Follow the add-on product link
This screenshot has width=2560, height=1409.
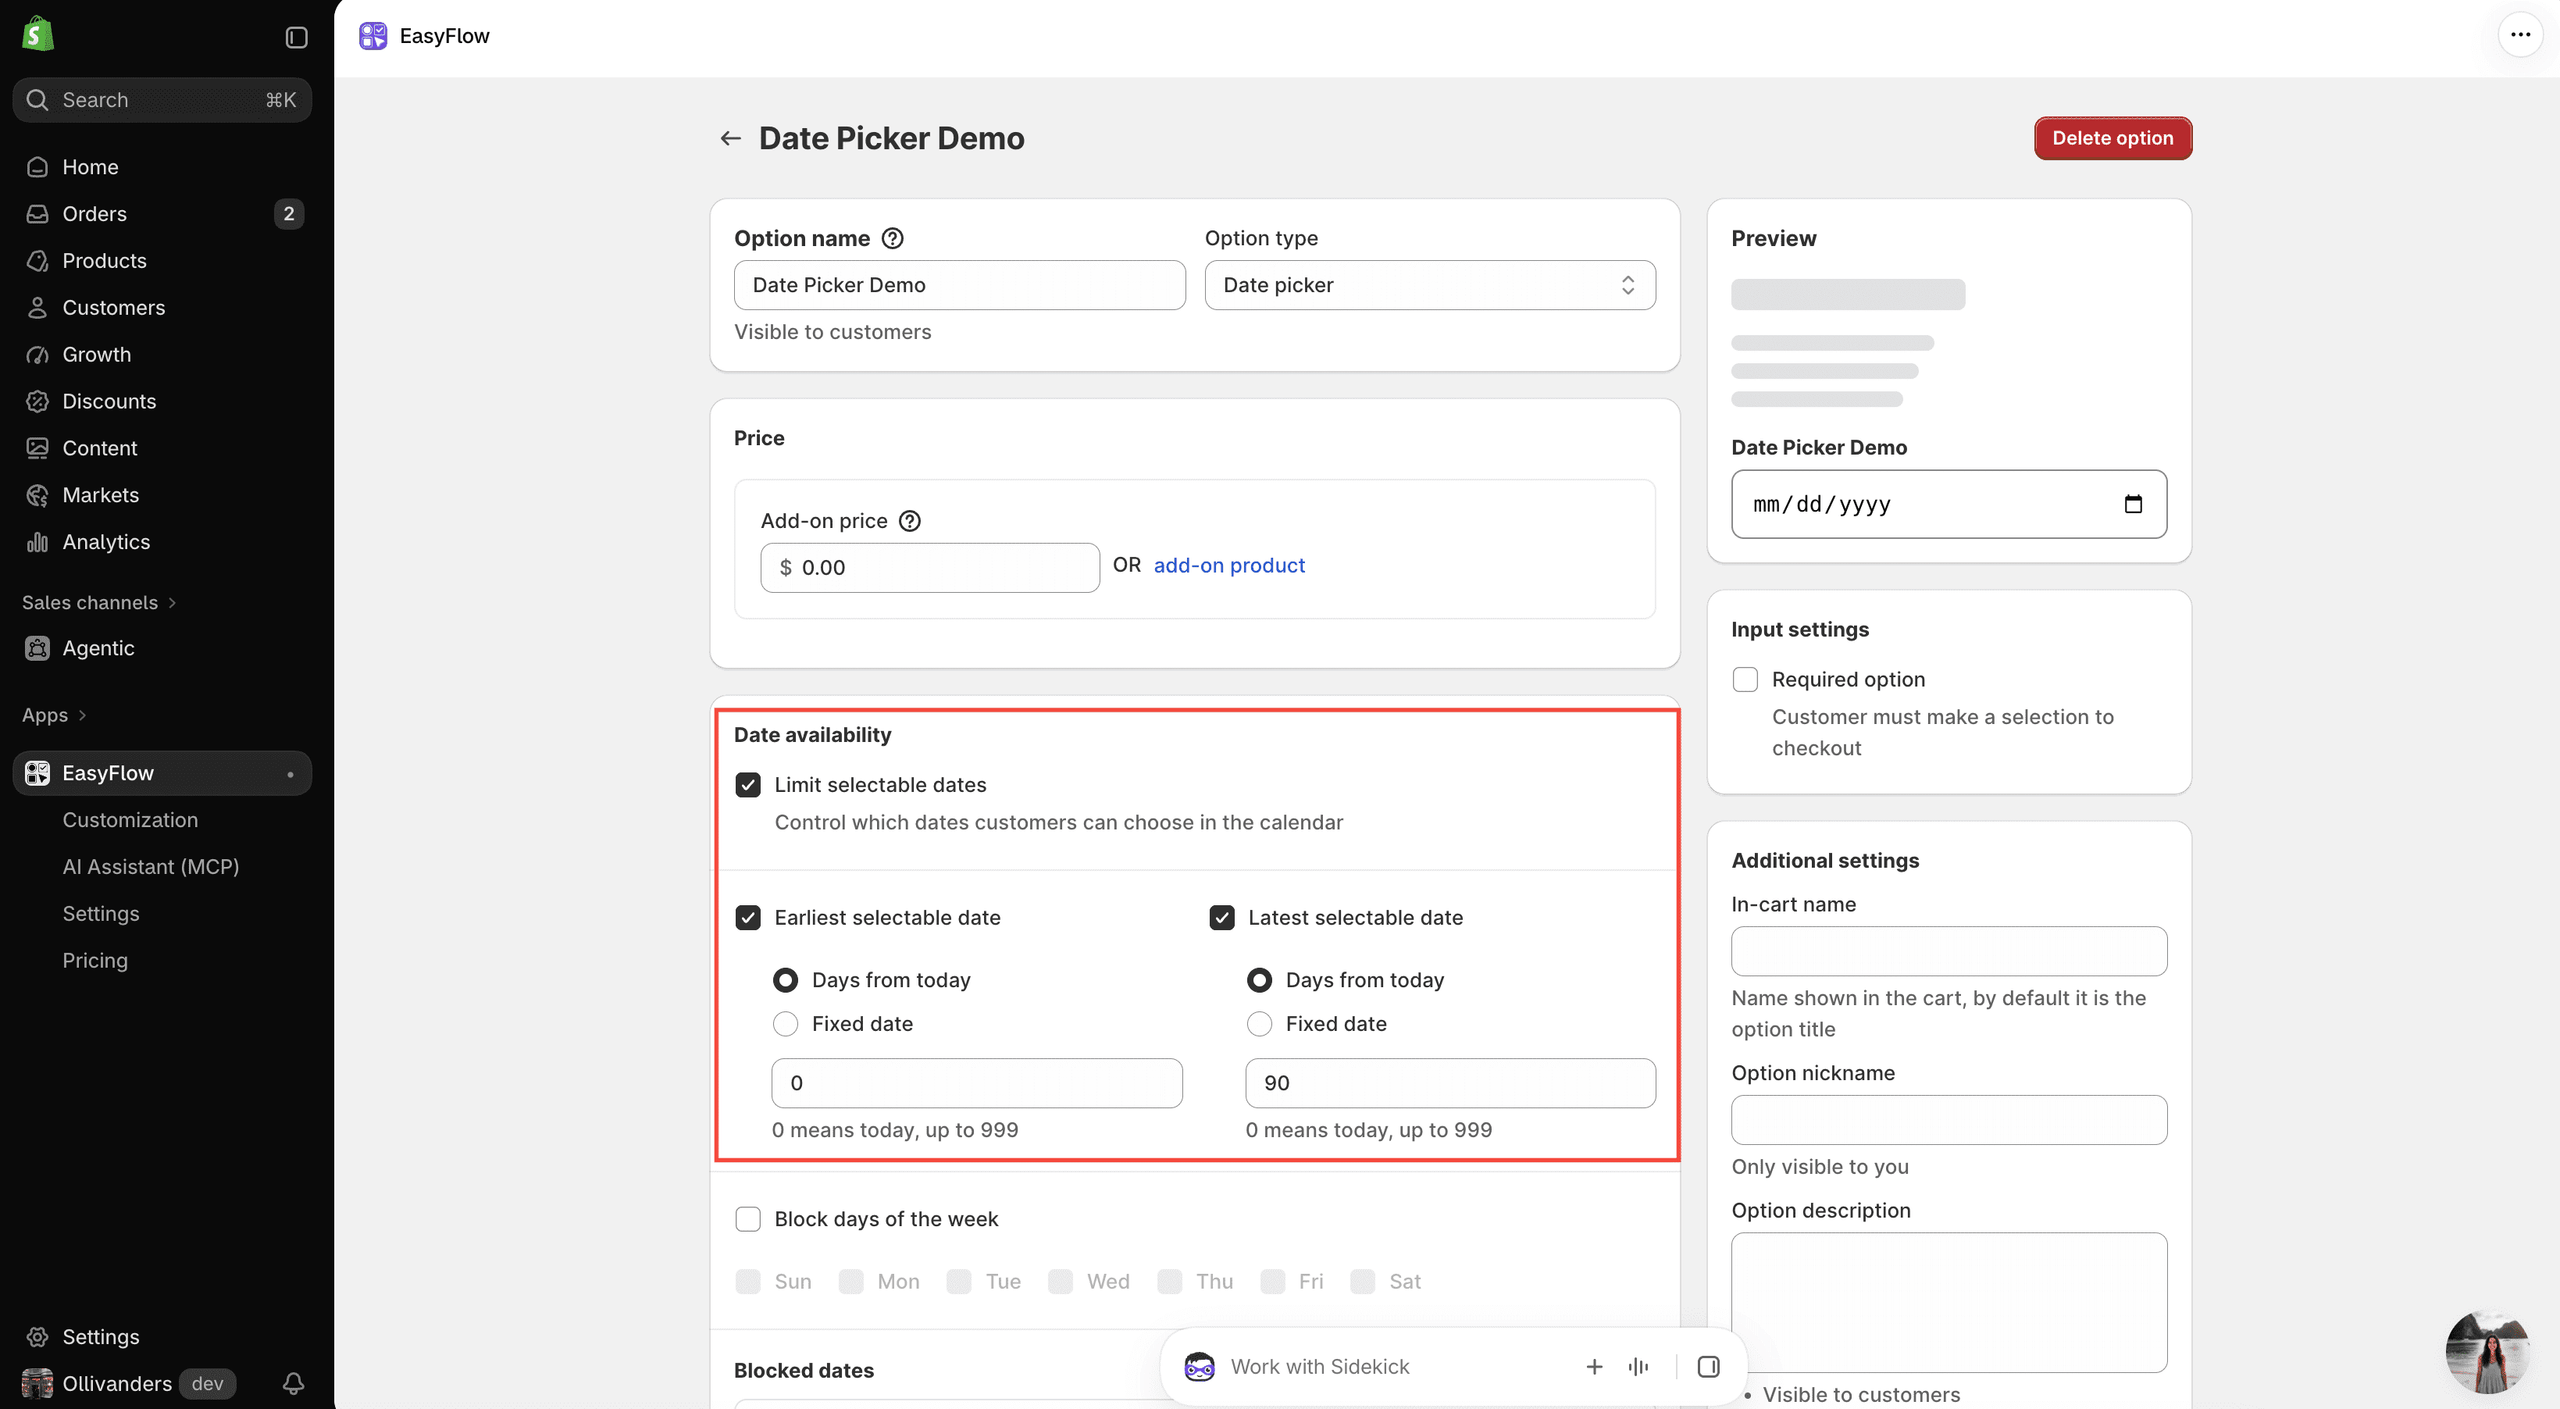[1229, 565]
